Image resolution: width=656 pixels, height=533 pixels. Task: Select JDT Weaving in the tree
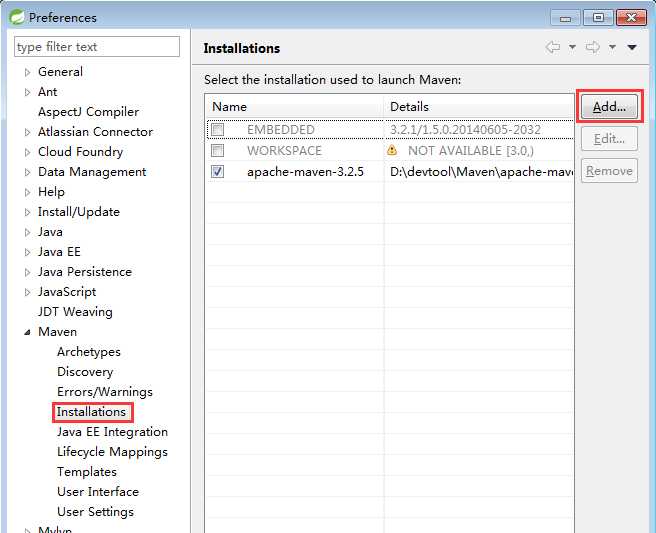[x=75, y=312]
